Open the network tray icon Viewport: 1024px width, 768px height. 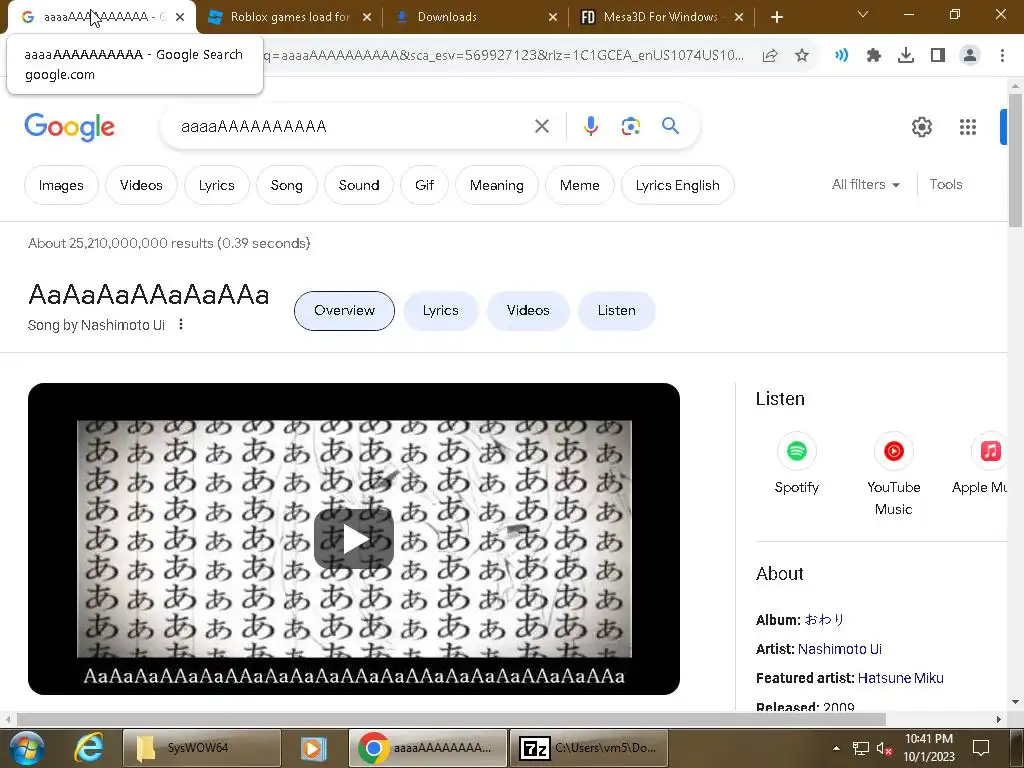[861, 748]
